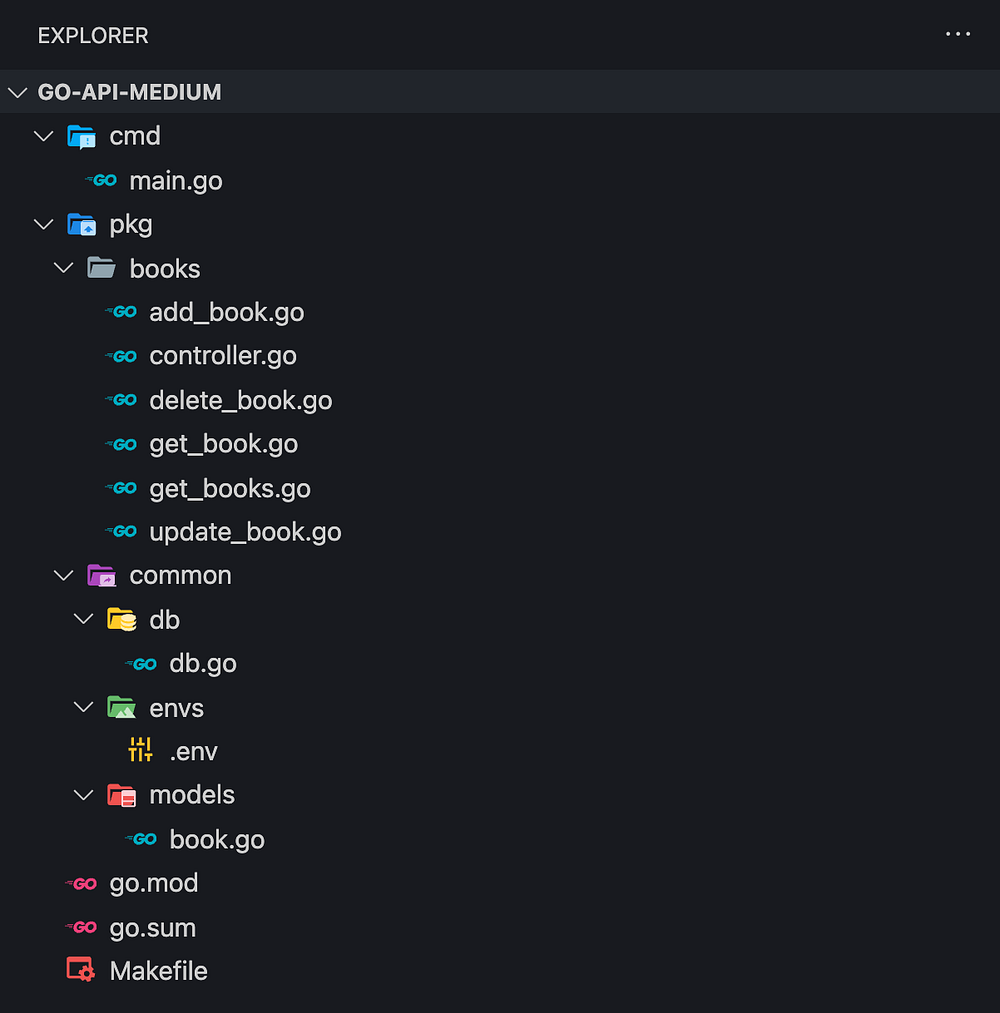Collapse the envs folder chevron
This screenshot has height=1013, width=1000.
click(x=84, y=708)
